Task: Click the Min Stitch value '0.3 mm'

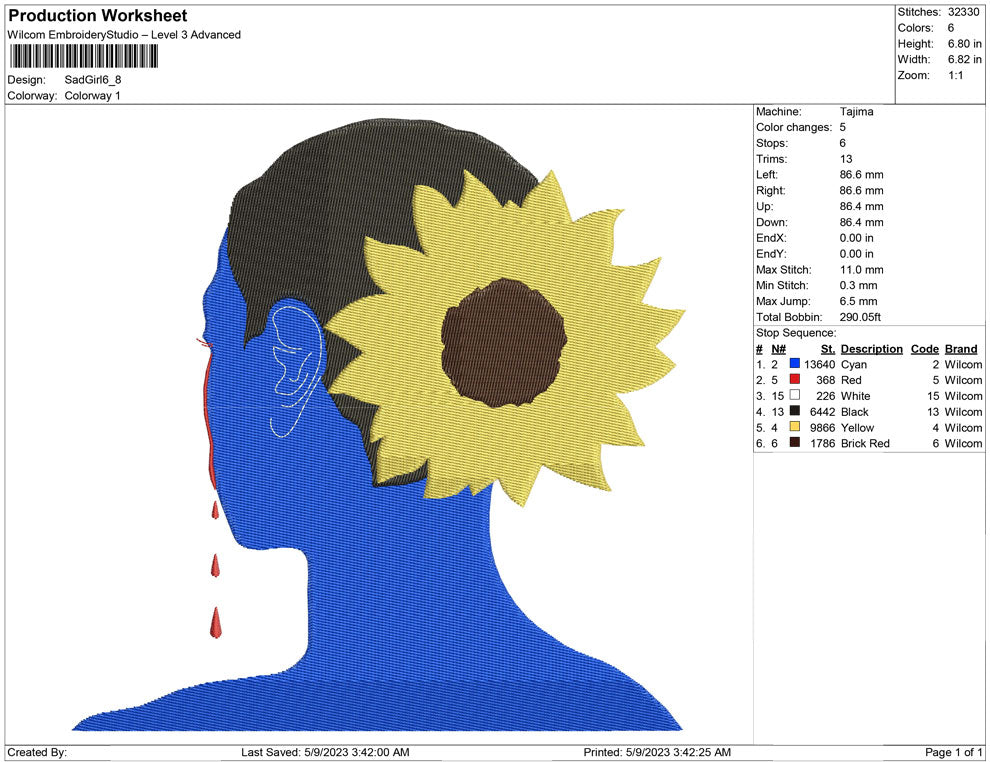Action: [859, 285]
